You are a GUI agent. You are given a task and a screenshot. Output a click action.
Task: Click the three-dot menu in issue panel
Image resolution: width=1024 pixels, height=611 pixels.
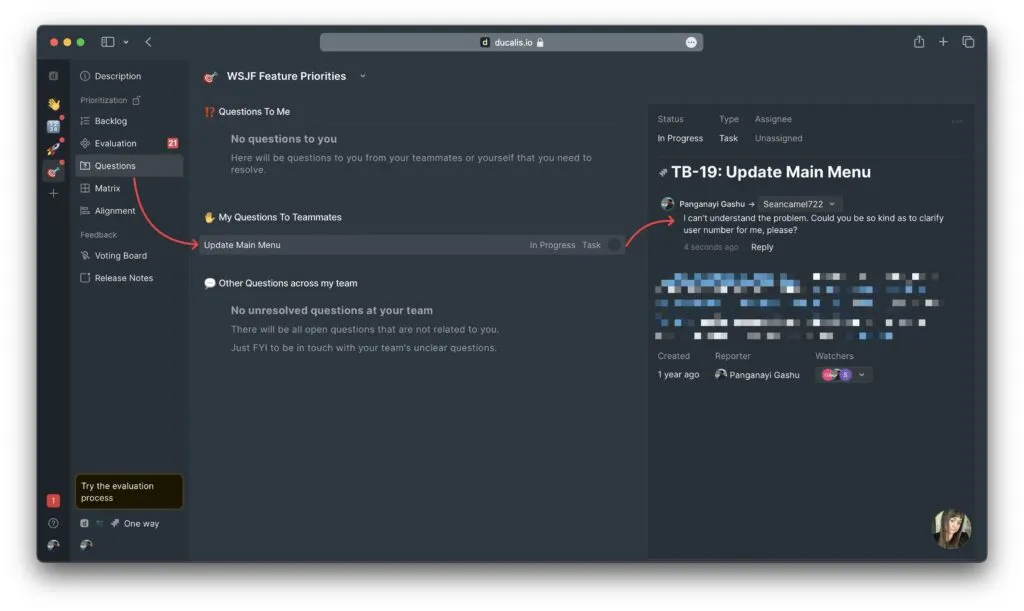coord(957,122)
